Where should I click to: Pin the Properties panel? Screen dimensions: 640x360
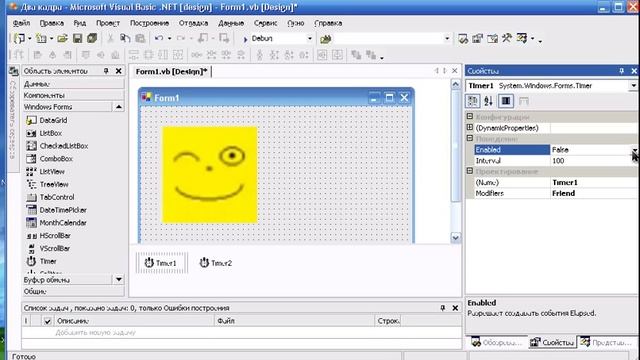point(621,71)
